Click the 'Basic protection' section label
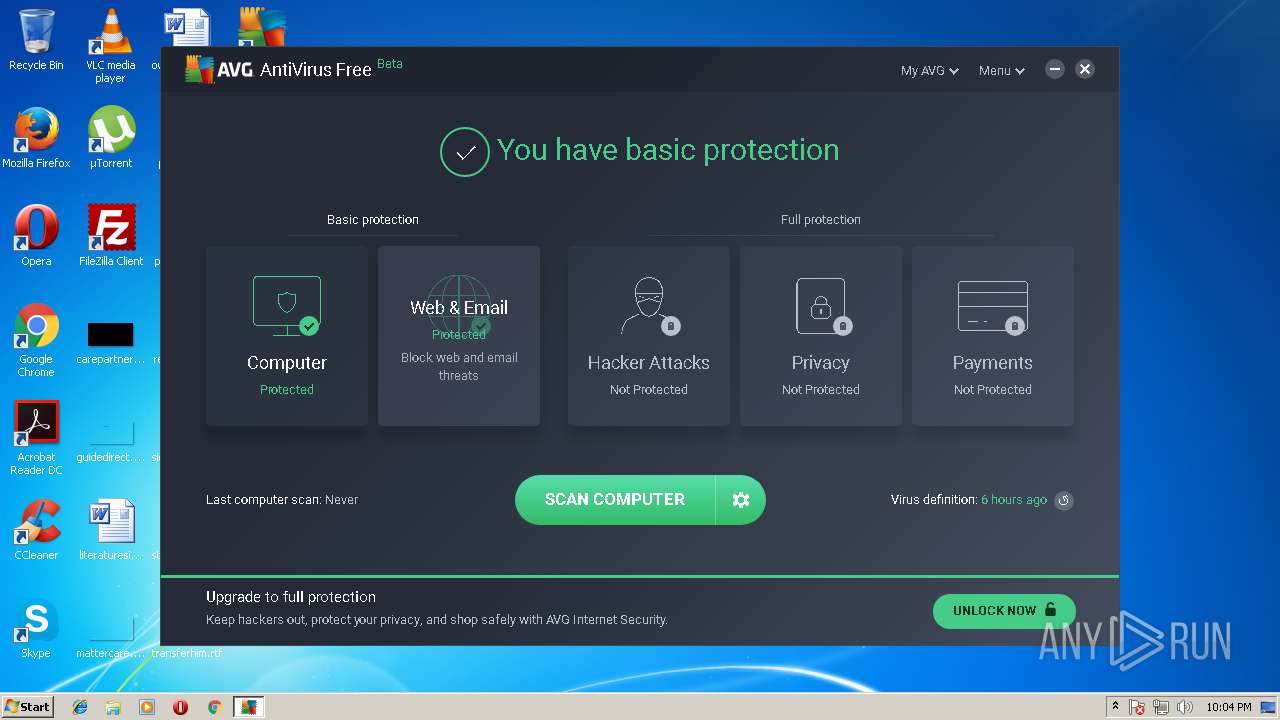1280x720 pixels. coord(373,220)
